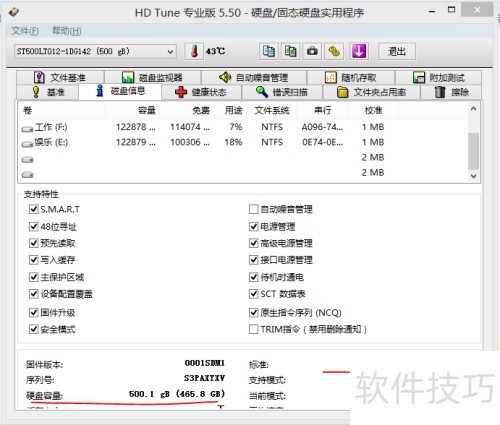The image size is (500, 425).
Task: Click the HD Tune app icon in title bar
Action: [14, 12]
